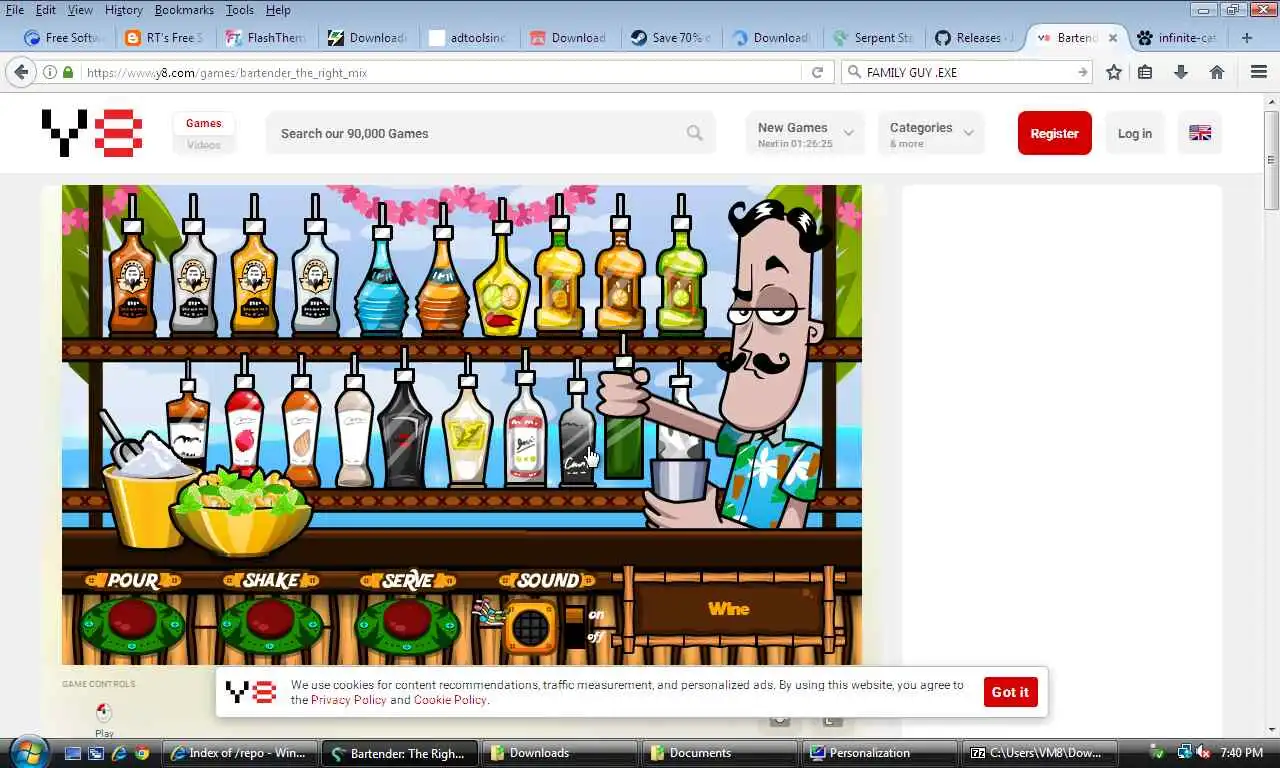Pick the clear bottle with red label
Screen dimensions: 1280x768
525,420
